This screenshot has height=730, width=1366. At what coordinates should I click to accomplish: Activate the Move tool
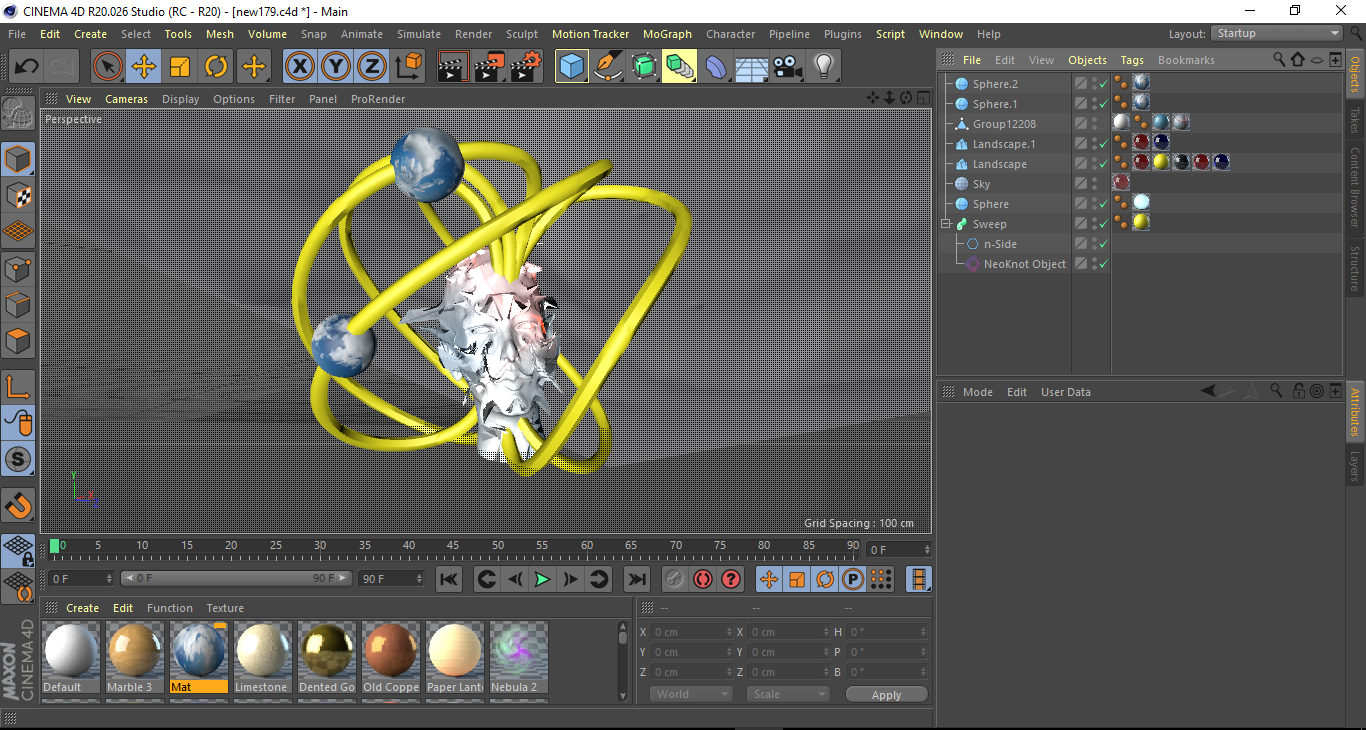(x=144, y=67)
